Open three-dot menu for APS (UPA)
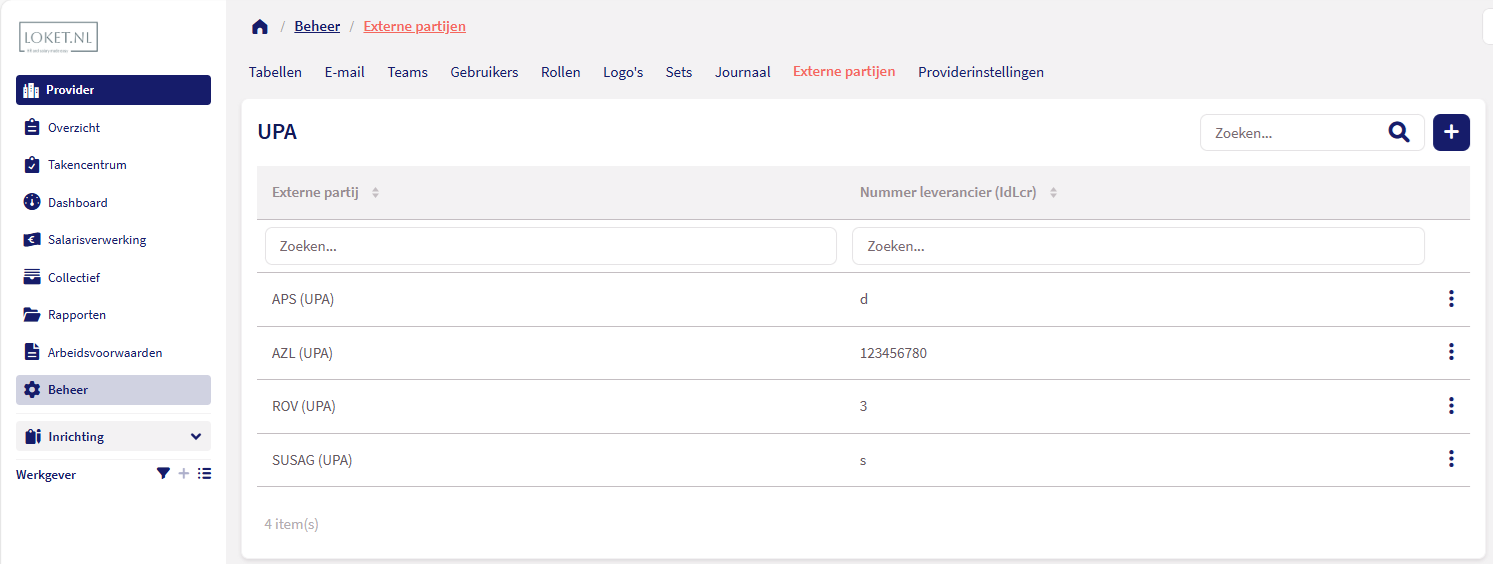This screenshot has height=564, width=1493. tap(1450, 299)
